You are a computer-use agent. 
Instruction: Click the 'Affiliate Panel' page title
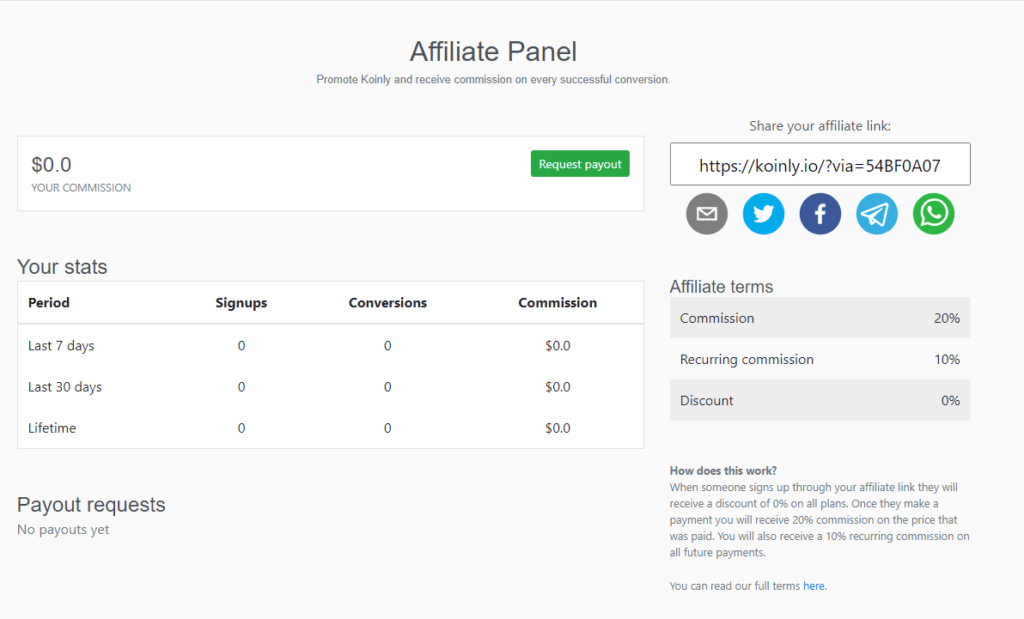[x=494, y=52]
